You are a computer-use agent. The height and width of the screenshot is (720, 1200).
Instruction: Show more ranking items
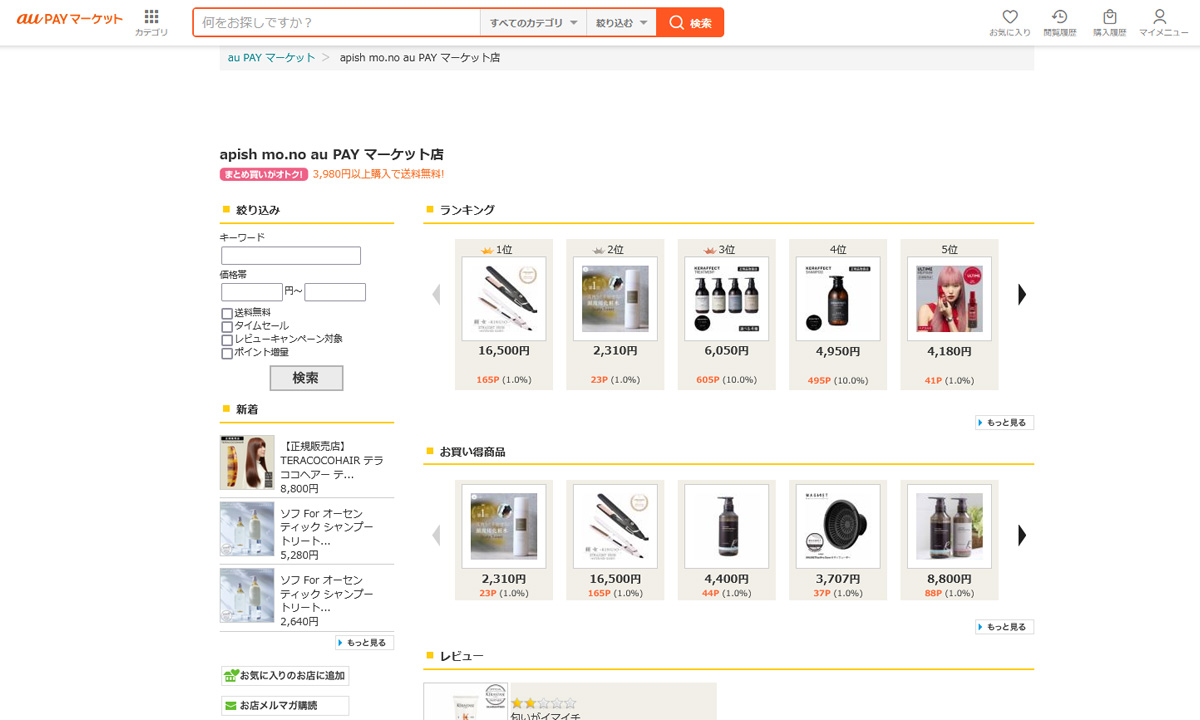(1004, 423)
